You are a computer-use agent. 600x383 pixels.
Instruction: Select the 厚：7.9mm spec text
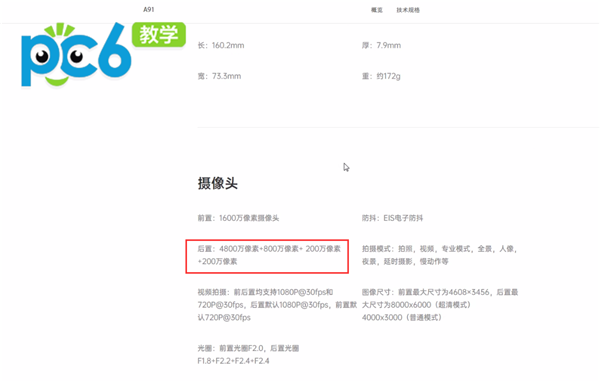tap(382, 45)
